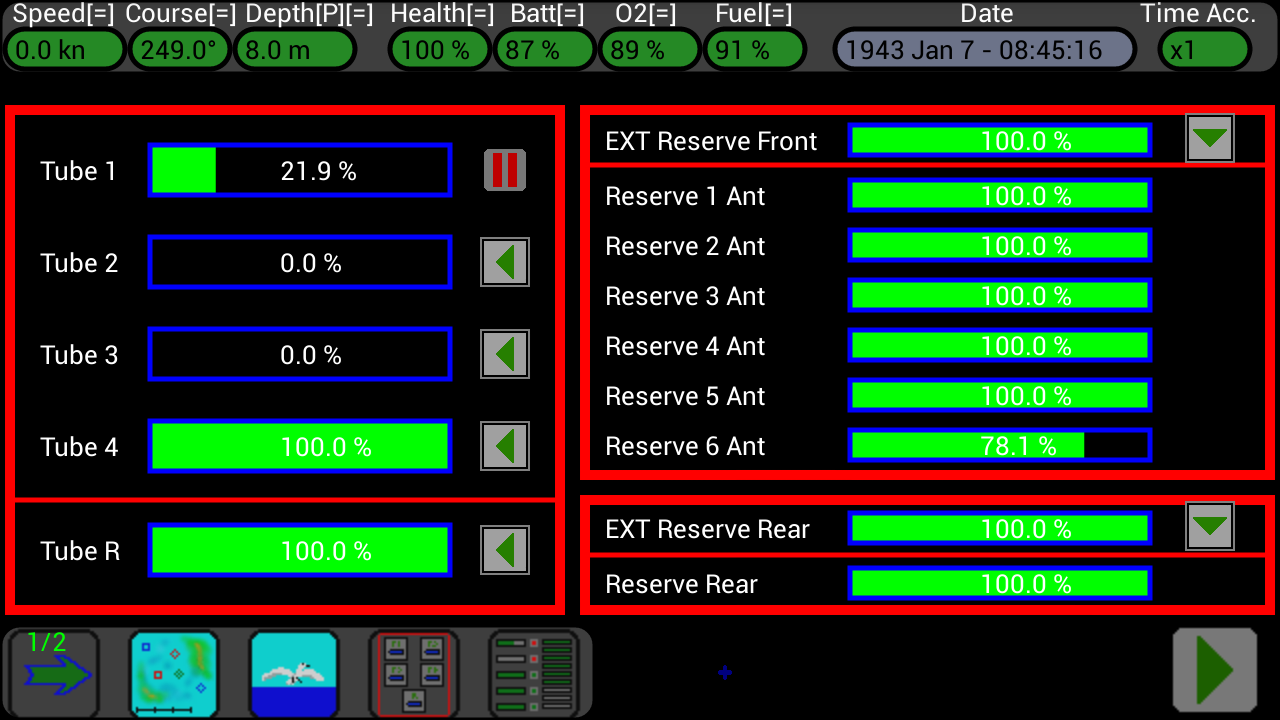The image size is (1280, 720).
Task: Click the 'Tube R' label
Action: tap(80, 551)
